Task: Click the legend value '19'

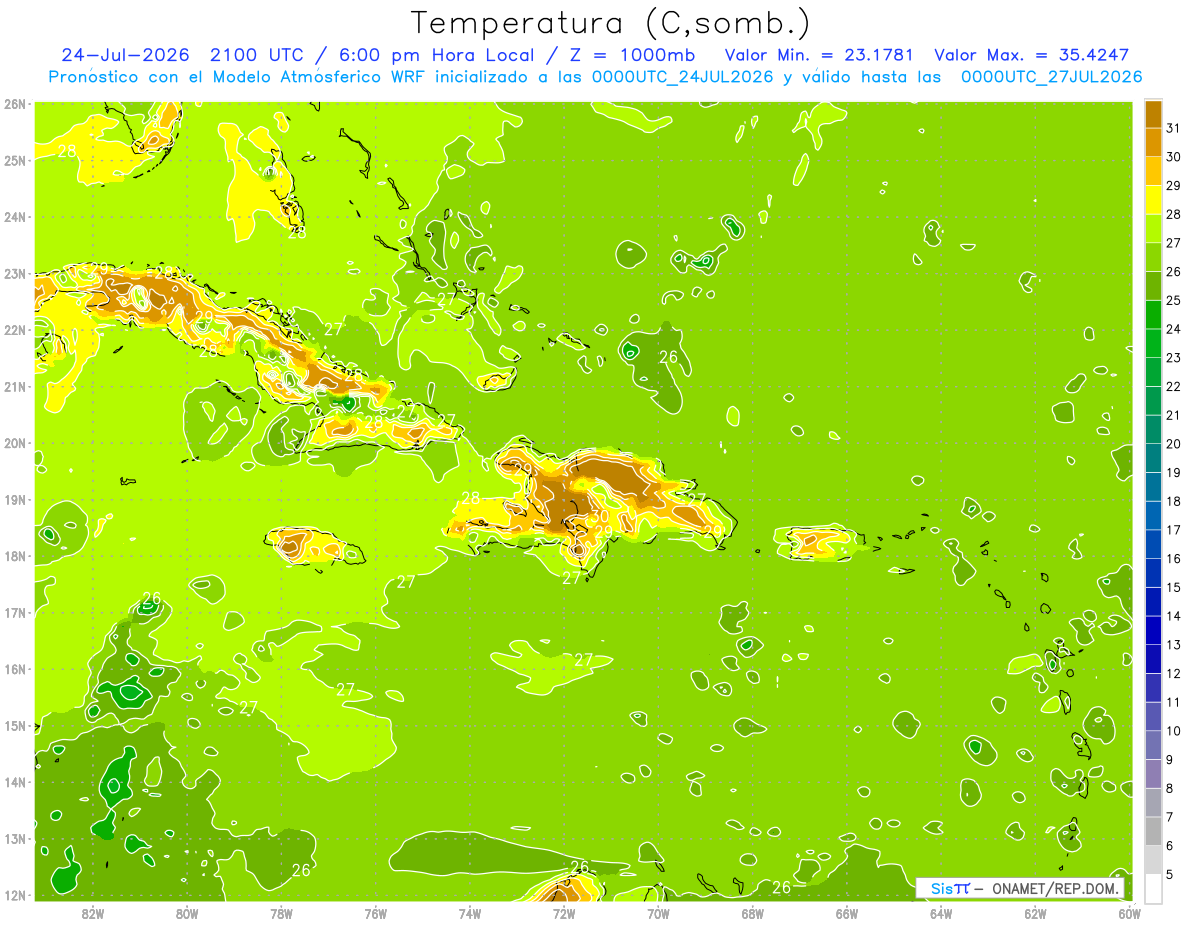Action: click(1173, 472)
